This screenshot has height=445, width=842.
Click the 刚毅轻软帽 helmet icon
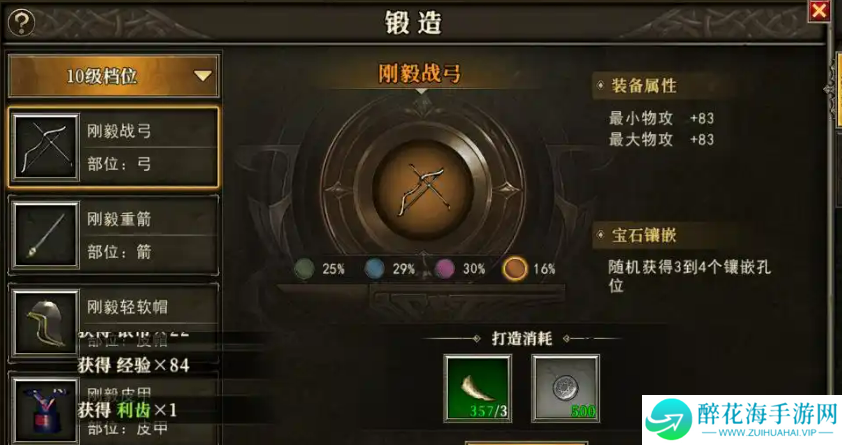coord(46,323)
